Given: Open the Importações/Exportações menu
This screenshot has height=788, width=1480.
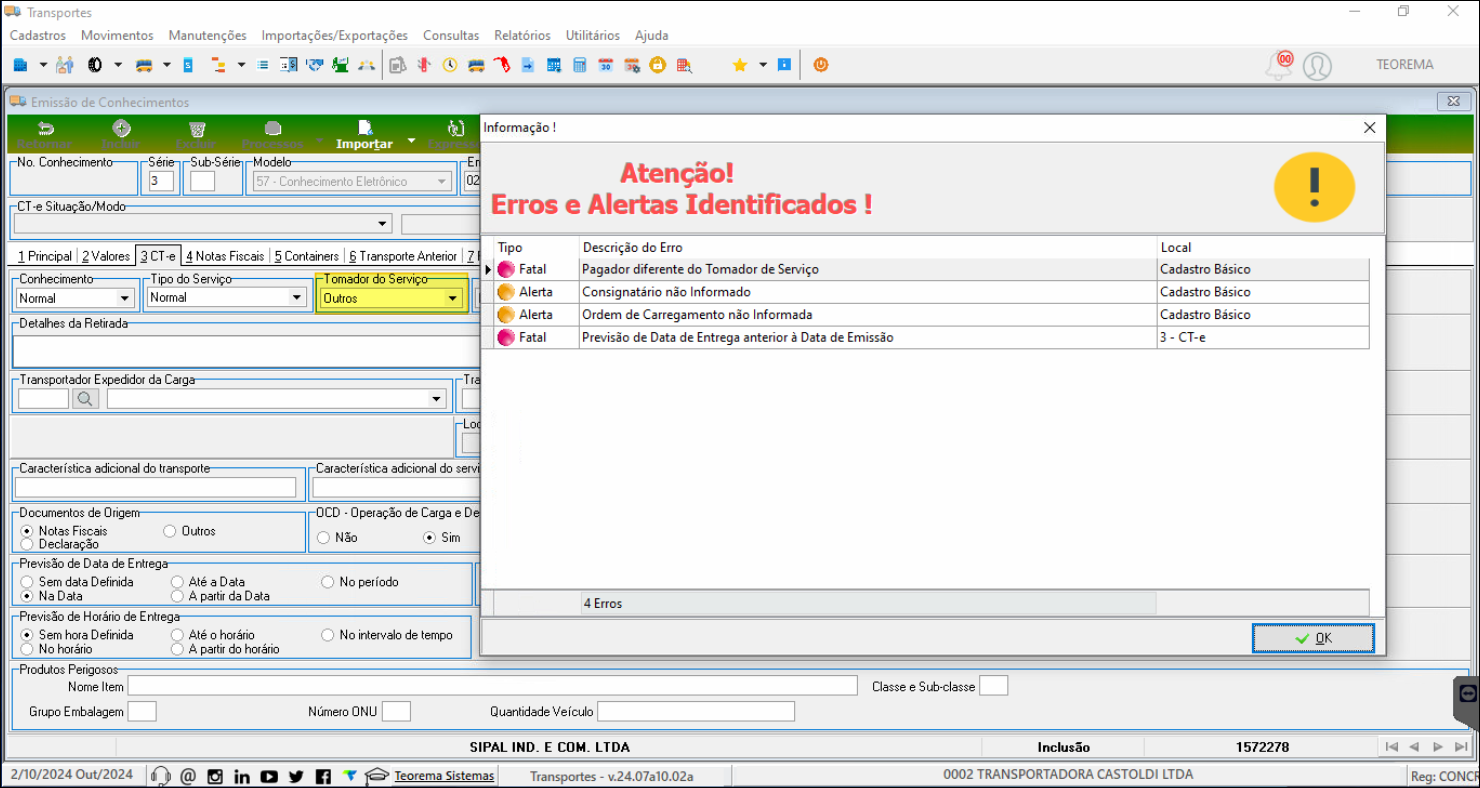Looking at the screenshot, I should coord(335,35).
